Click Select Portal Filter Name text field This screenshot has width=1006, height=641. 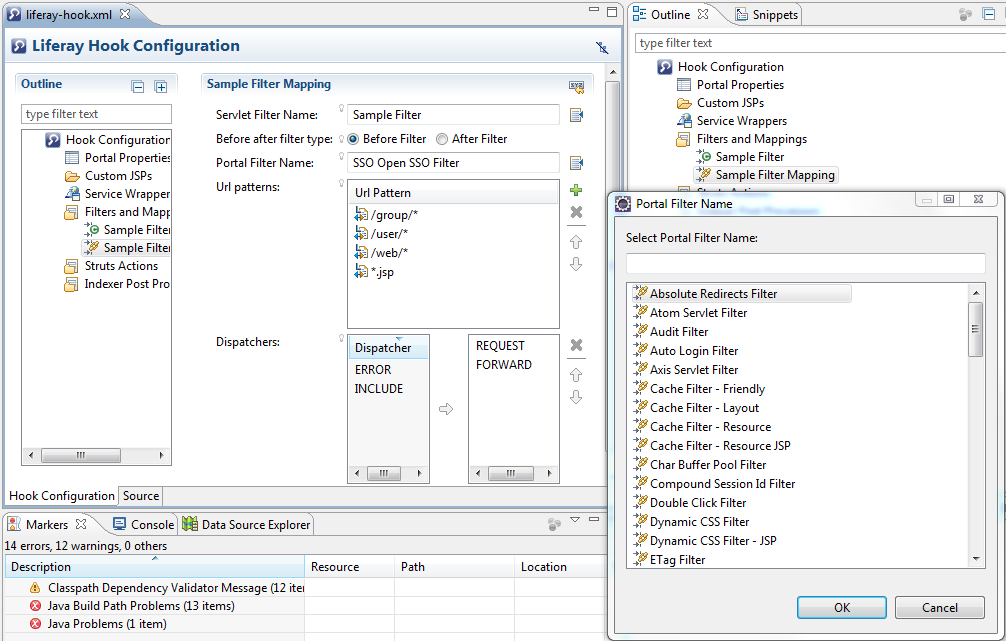click(x=805, y=263)
